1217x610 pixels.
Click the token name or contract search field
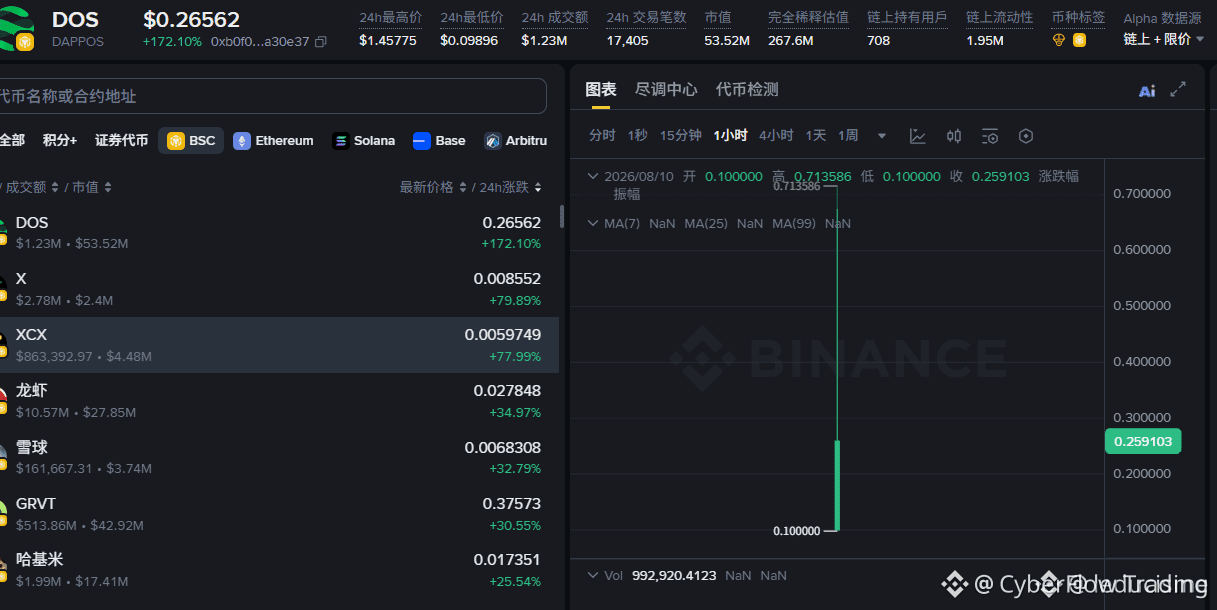coord(272,96)
